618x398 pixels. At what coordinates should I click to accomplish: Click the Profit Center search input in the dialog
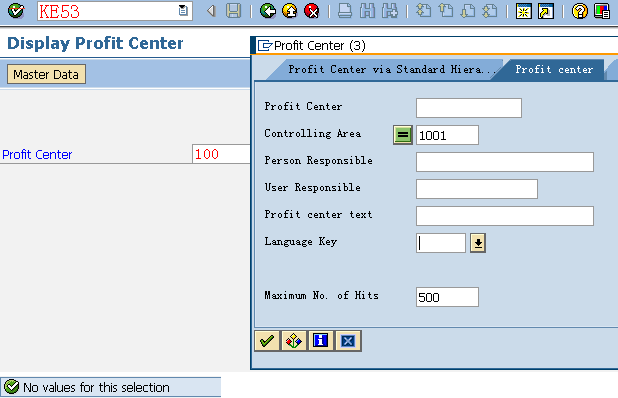click(469, 108)
